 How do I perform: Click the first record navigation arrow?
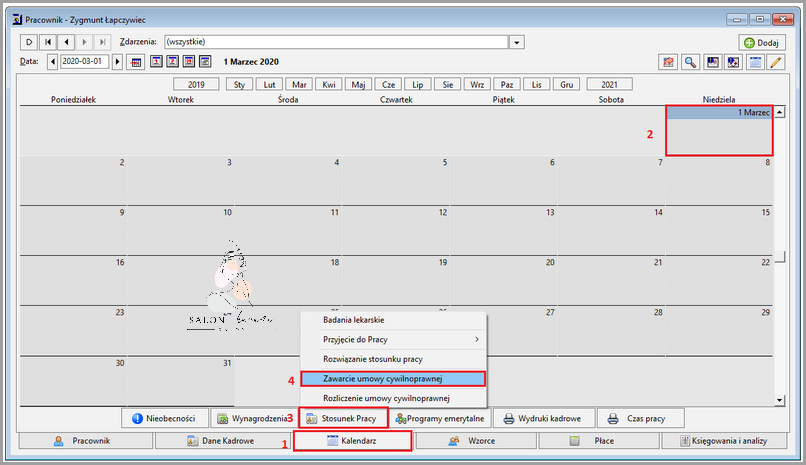48,42
